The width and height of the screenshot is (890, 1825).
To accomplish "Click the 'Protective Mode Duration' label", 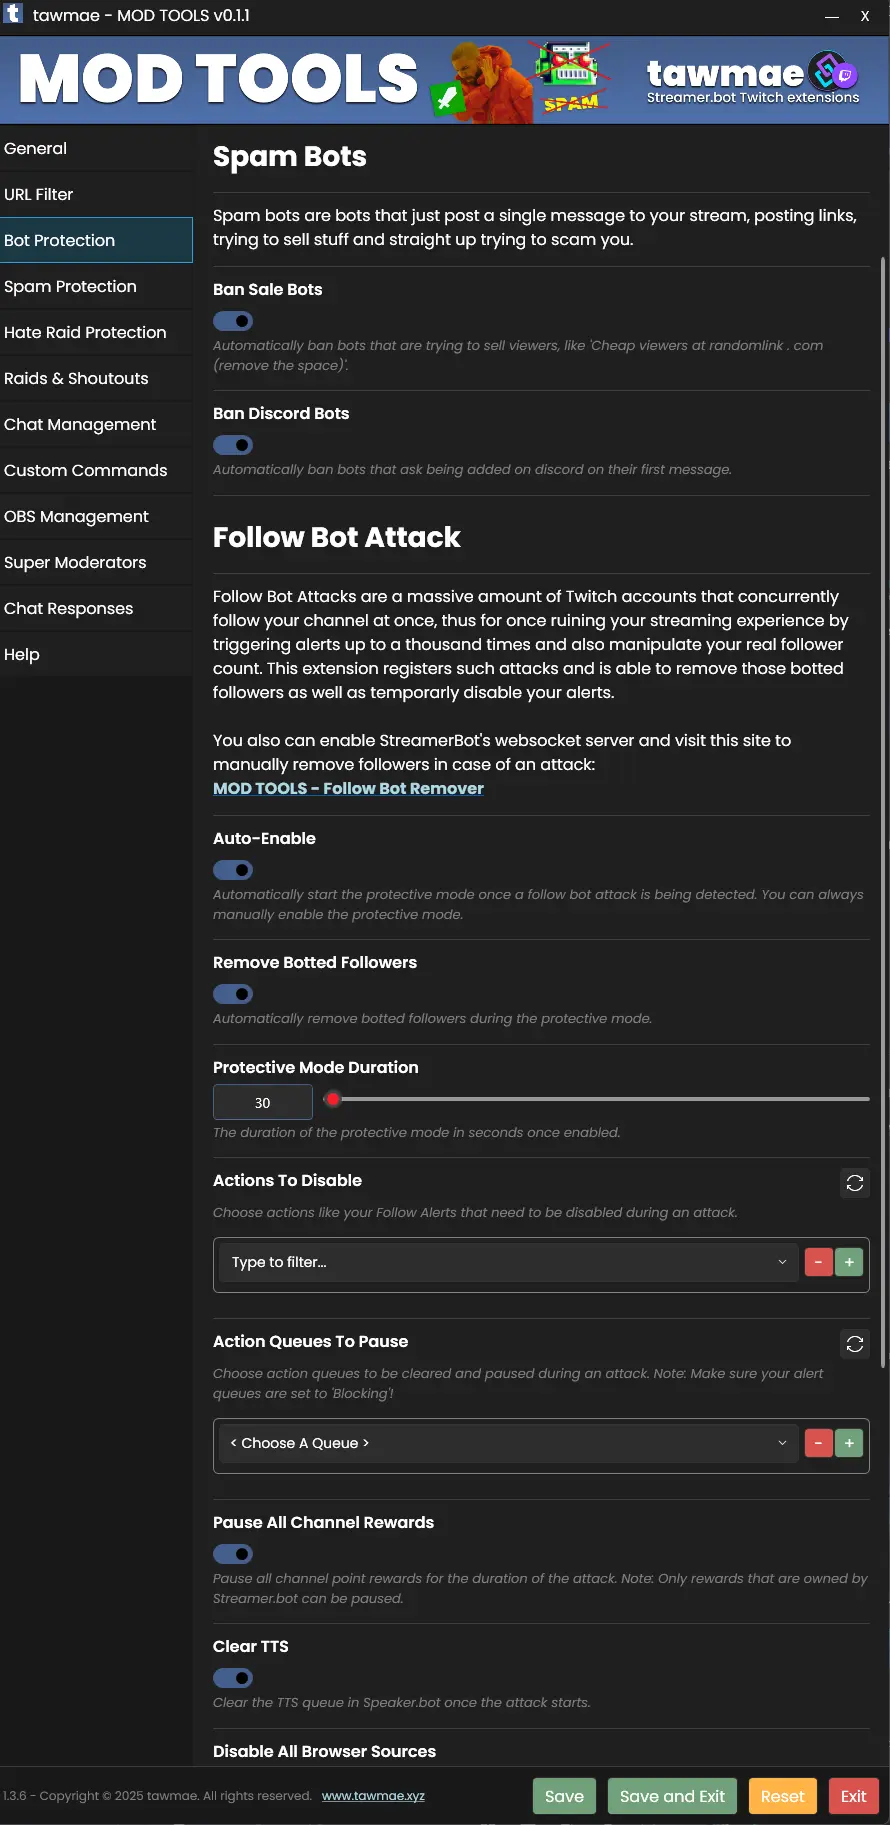I will (316, 1067).
